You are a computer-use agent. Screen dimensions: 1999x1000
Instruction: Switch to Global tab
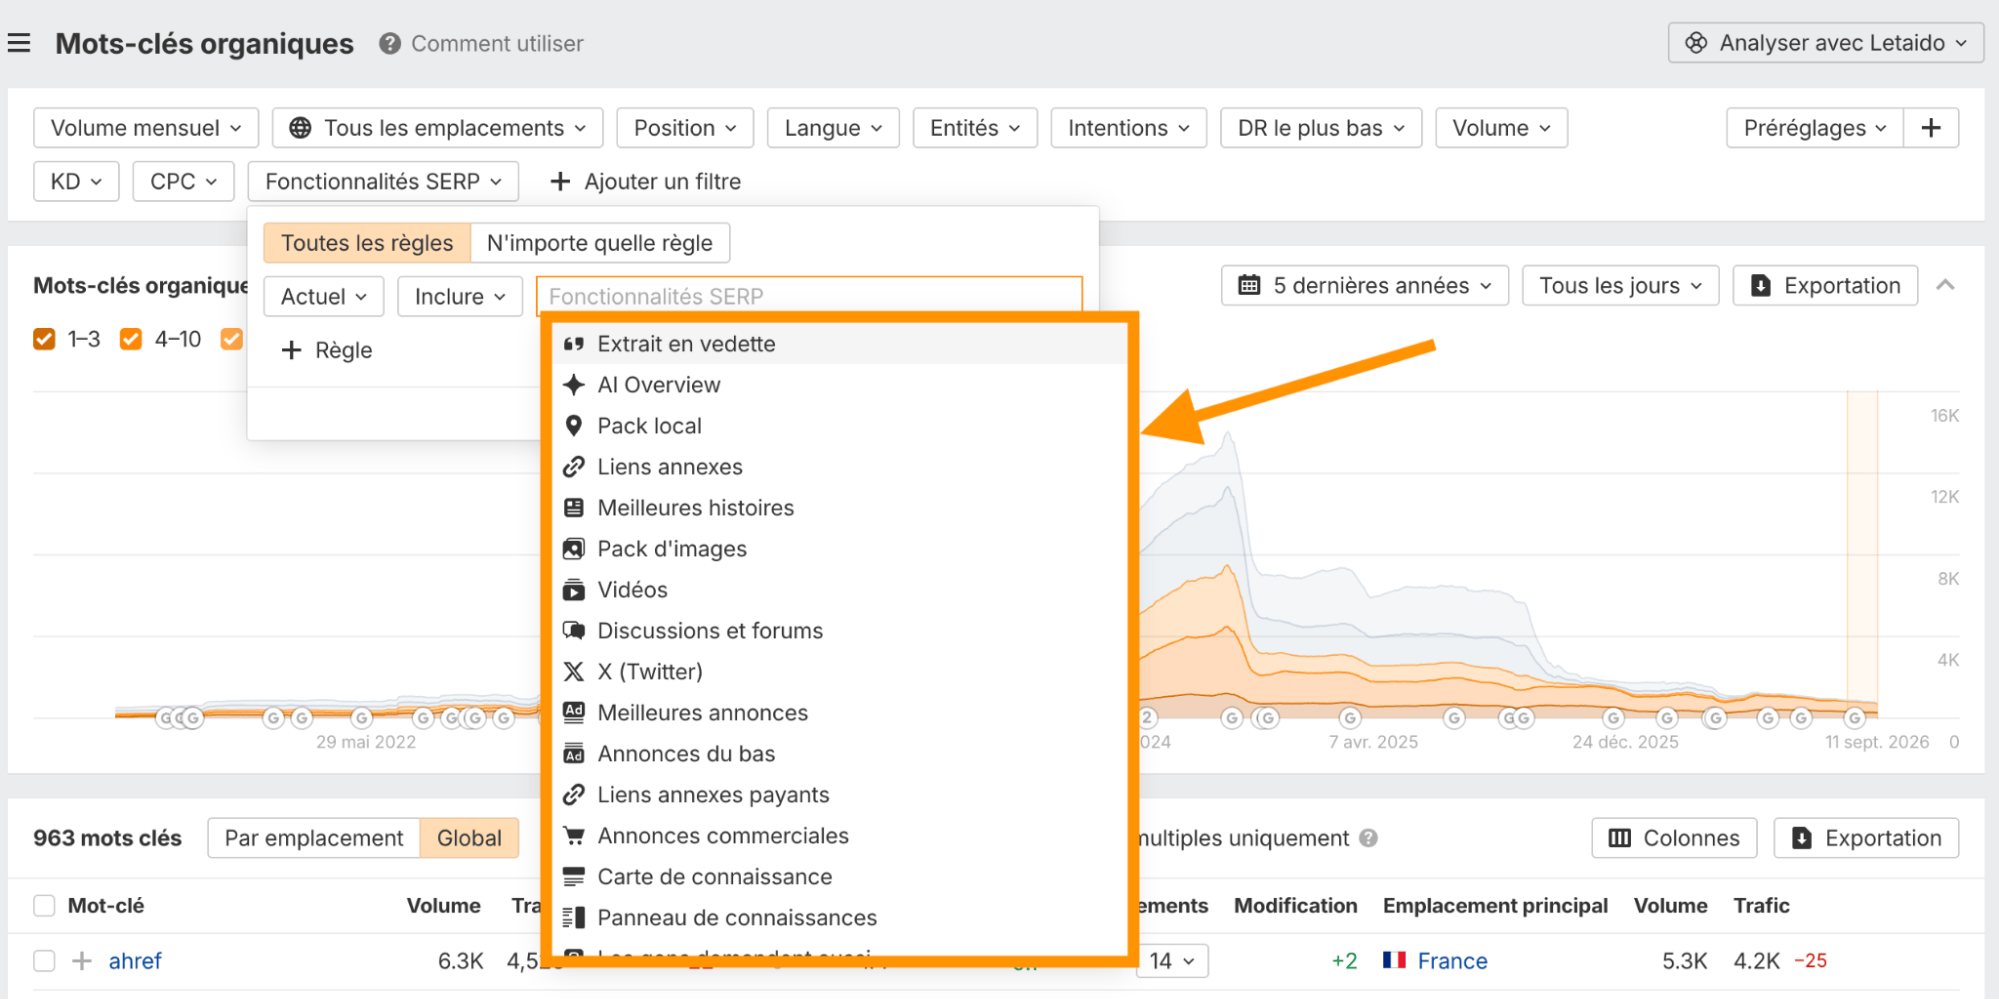469,838
